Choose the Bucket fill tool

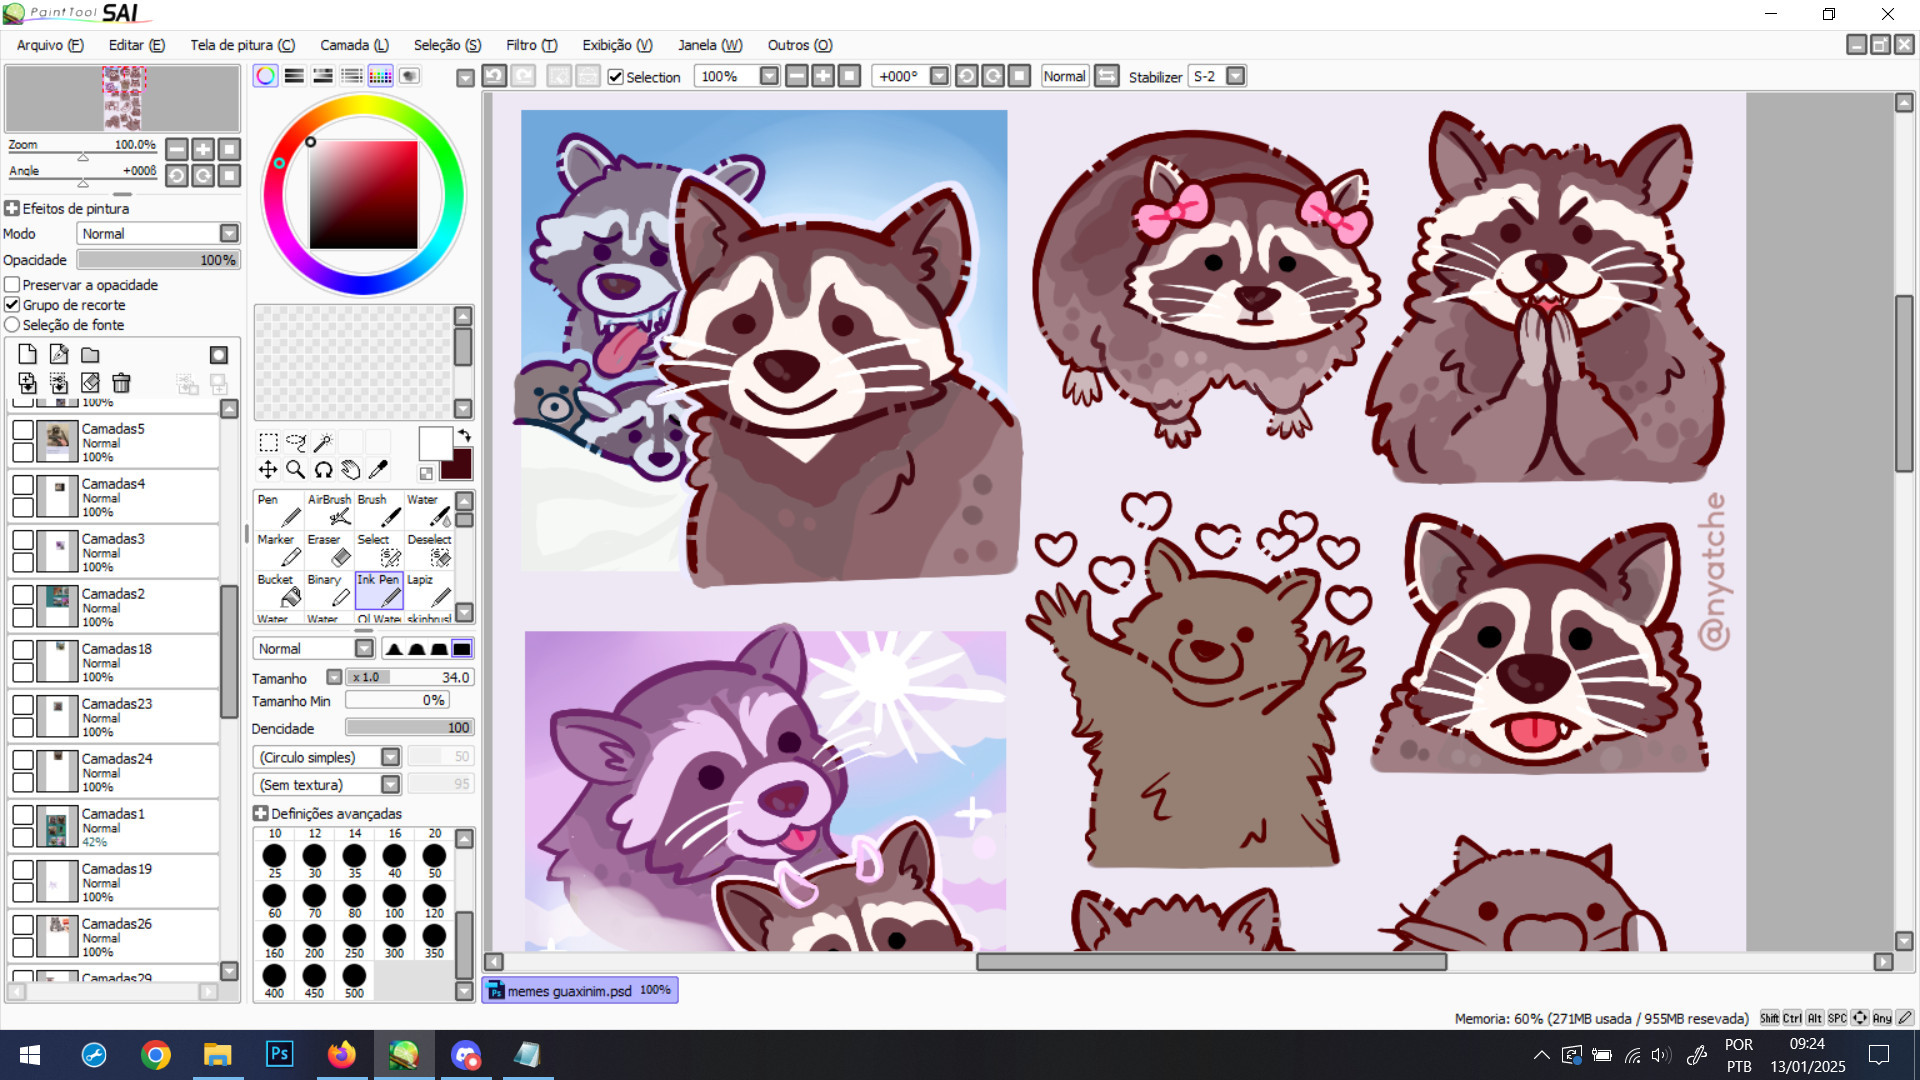(x=279, y=589)
